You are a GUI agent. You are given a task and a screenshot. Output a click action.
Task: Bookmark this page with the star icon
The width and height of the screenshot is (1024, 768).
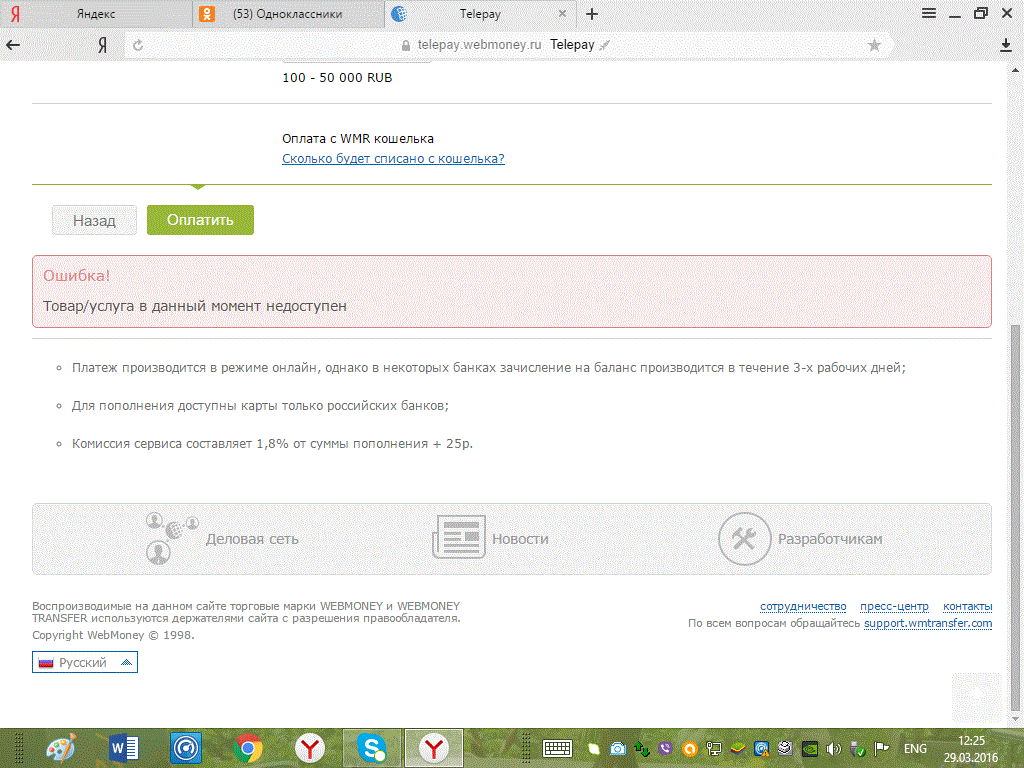click(x=874, y=45)
